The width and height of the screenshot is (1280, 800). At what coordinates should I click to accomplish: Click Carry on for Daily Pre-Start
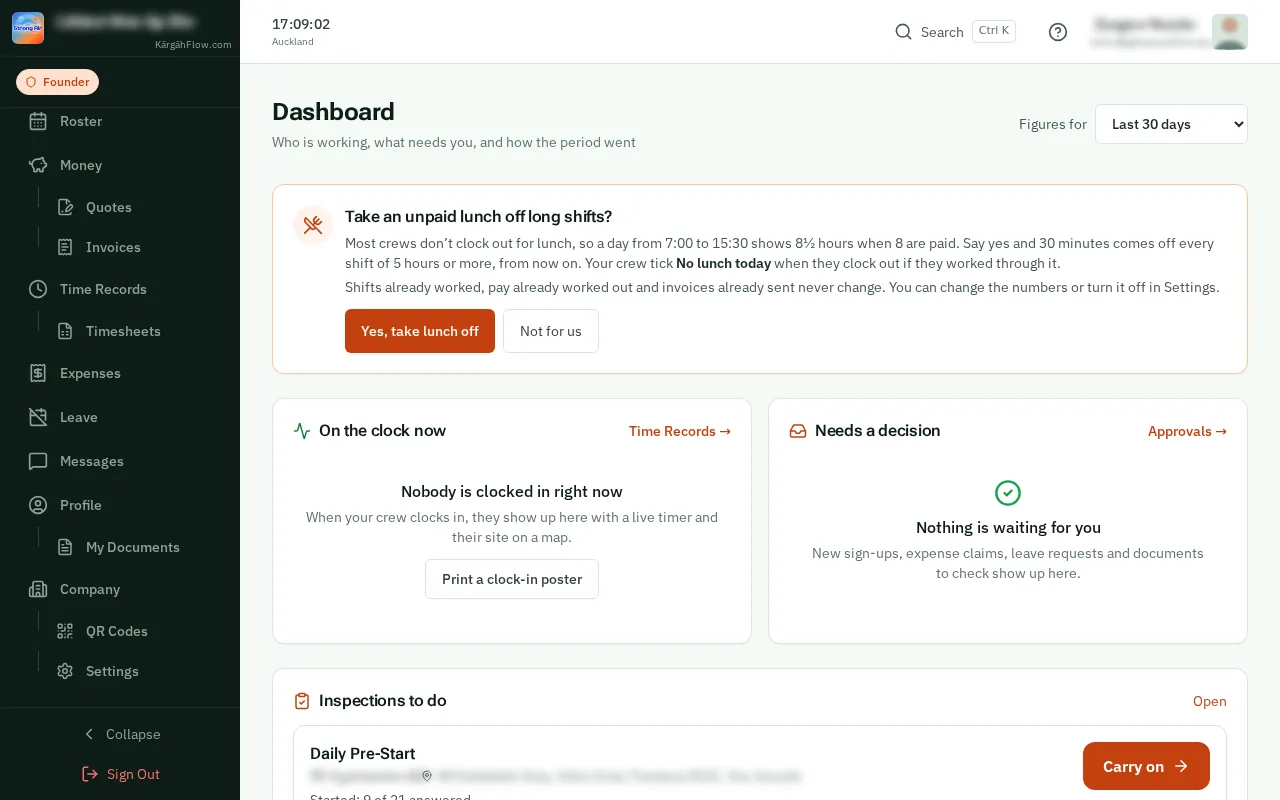click(x=1146, y=766)
